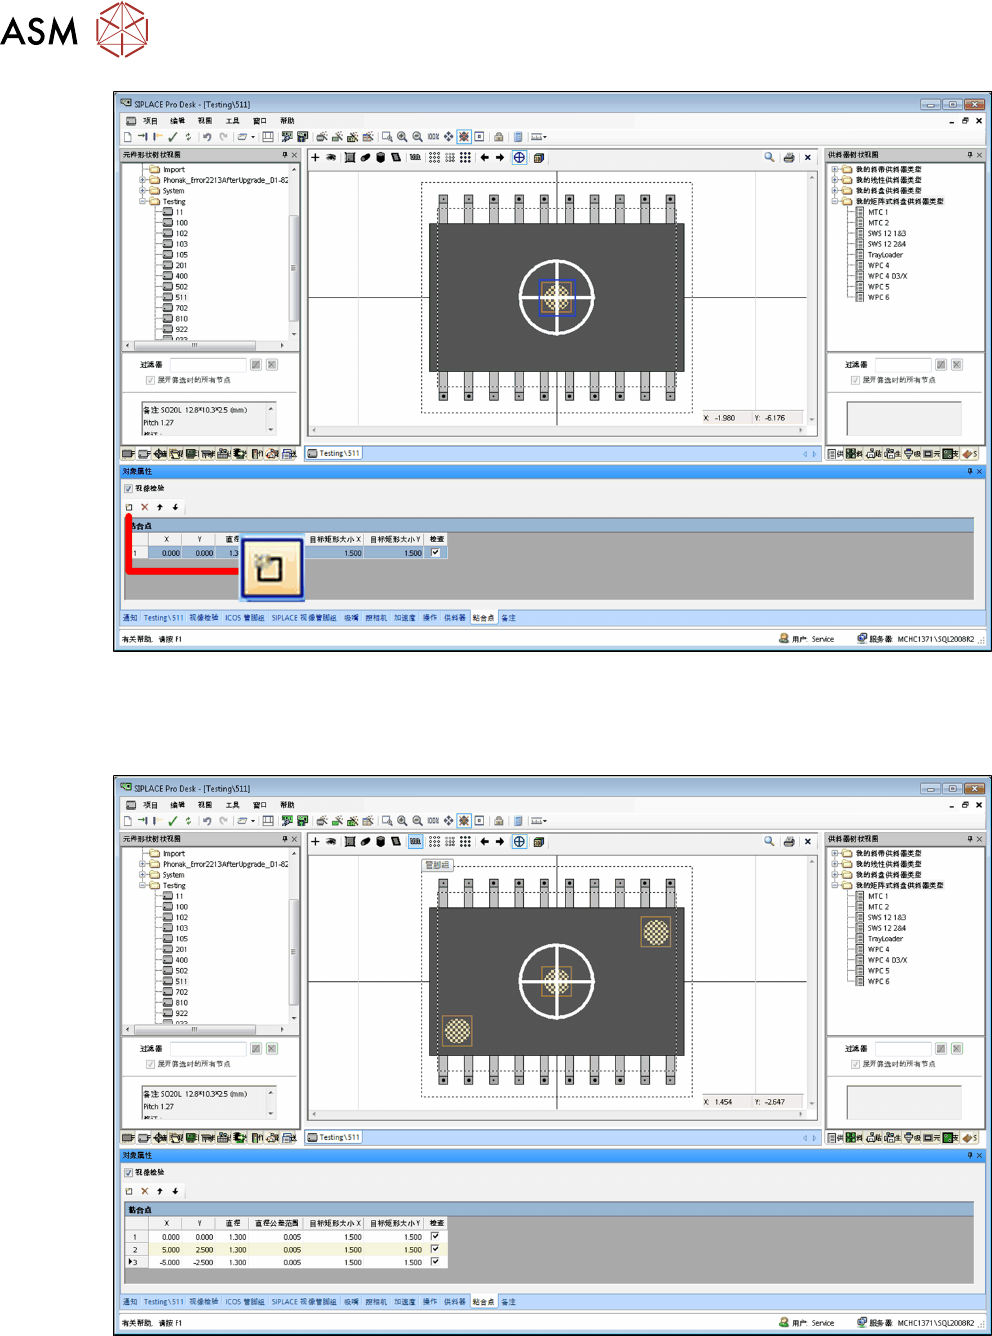Click move-up arrow above first screenshot's glue table
Image resolution: width=992 pixels, height=1336 pixels.
click(x=160, y=507)
